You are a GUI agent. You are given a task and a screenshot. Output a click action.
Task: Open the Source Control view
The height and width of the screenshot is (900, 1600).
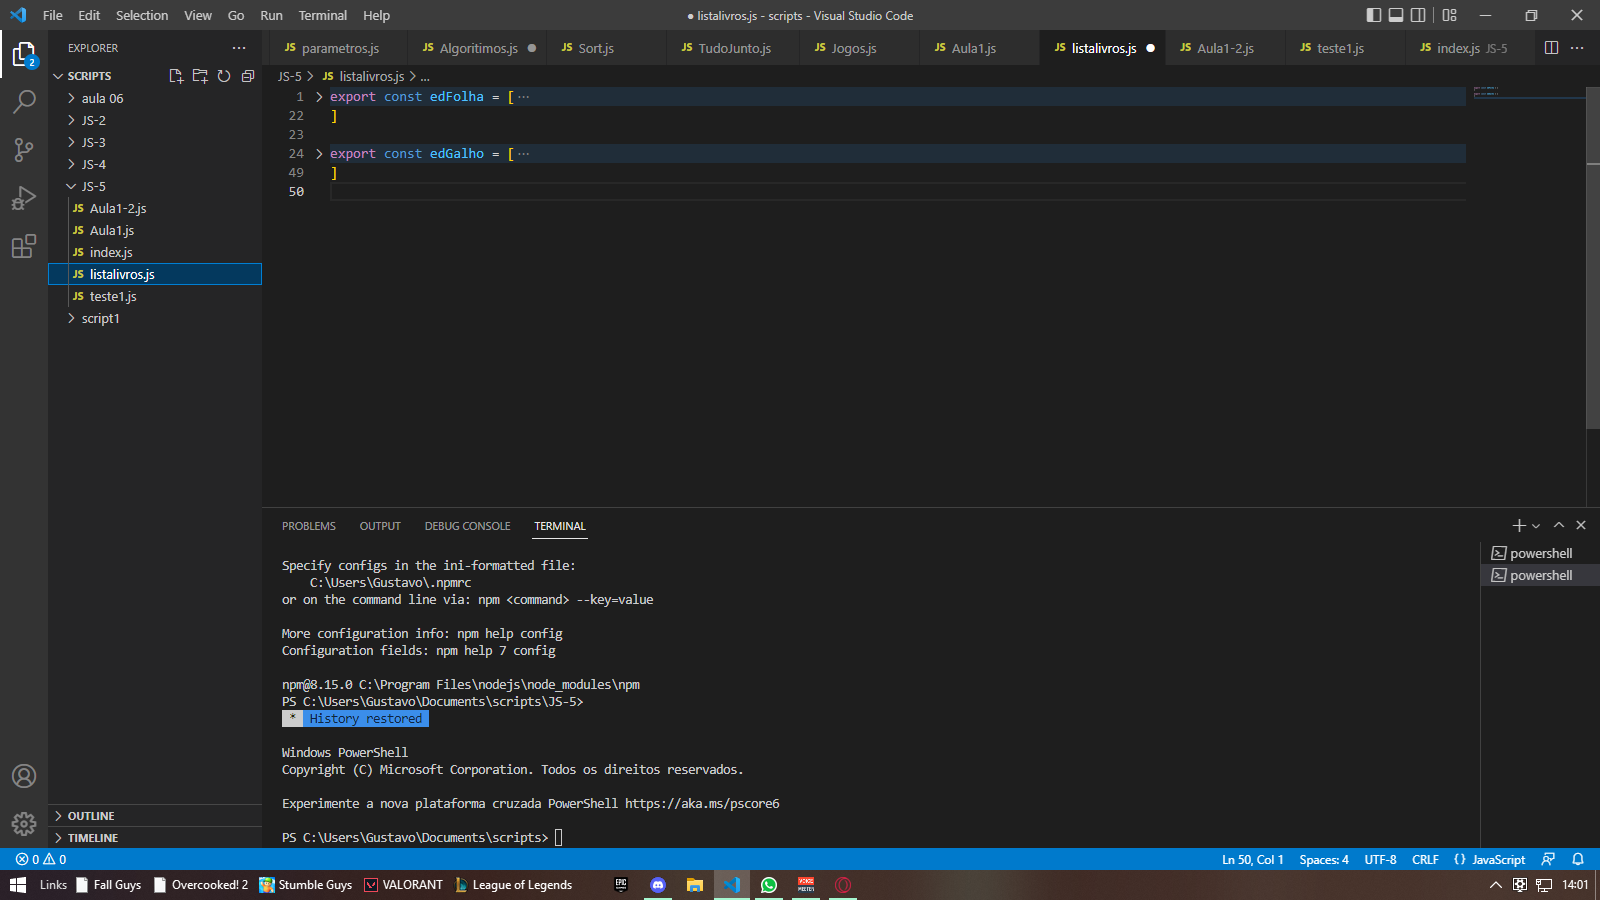click(x=24, y=149)
